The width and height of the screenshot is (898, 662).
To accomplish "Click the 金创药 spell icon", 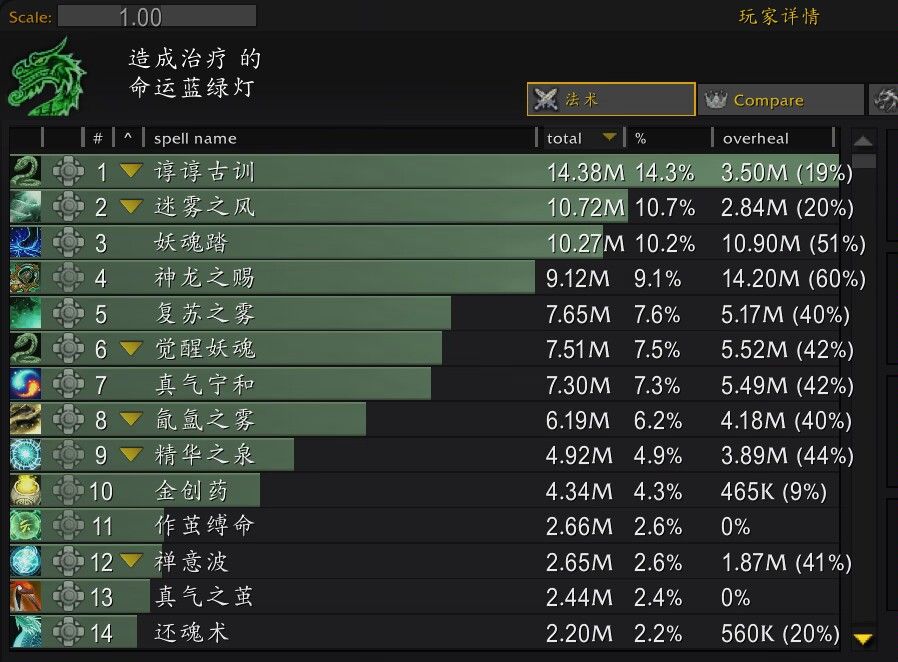I will [x=25, y=491].
